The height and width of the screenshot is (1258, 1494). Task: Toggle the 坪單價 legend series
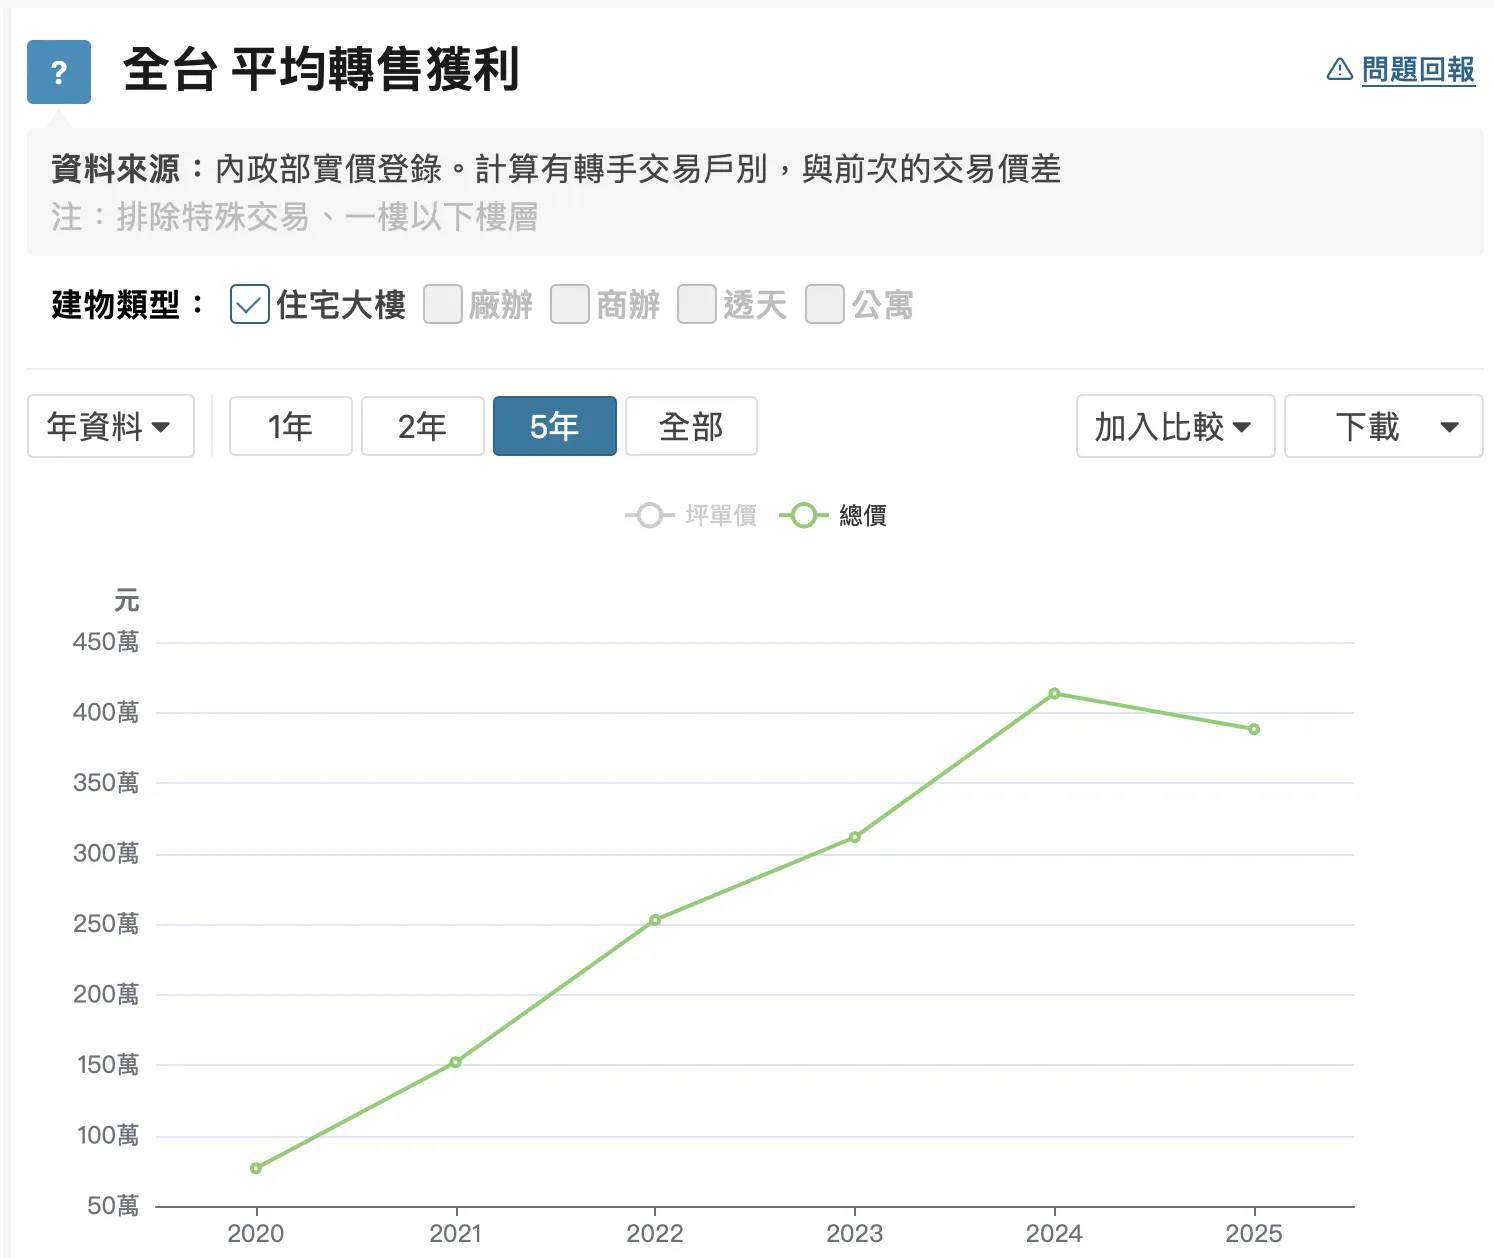pyautogui.click(x=691, y=515)
